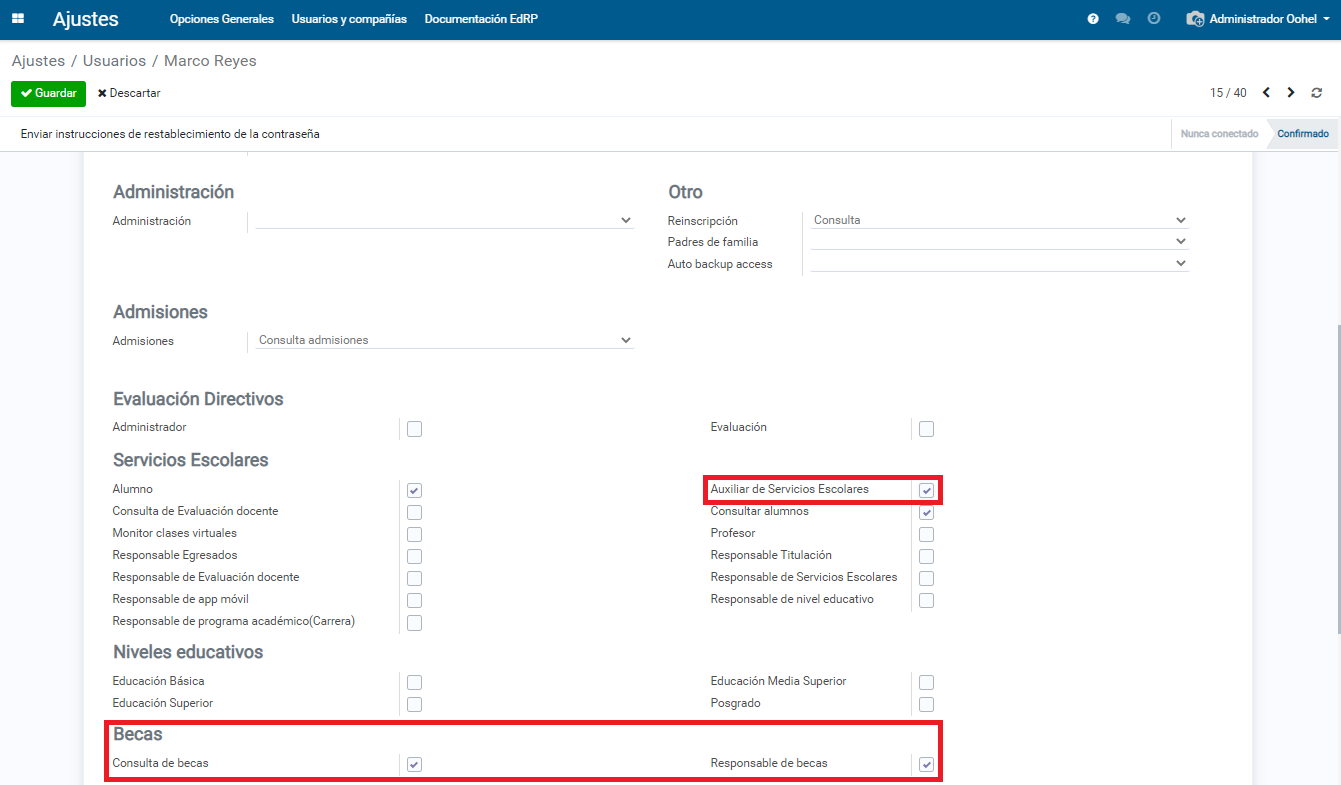Screen dimensions: 1341x785
Task: Click the Descartar button
Action: tap(129, 93)
